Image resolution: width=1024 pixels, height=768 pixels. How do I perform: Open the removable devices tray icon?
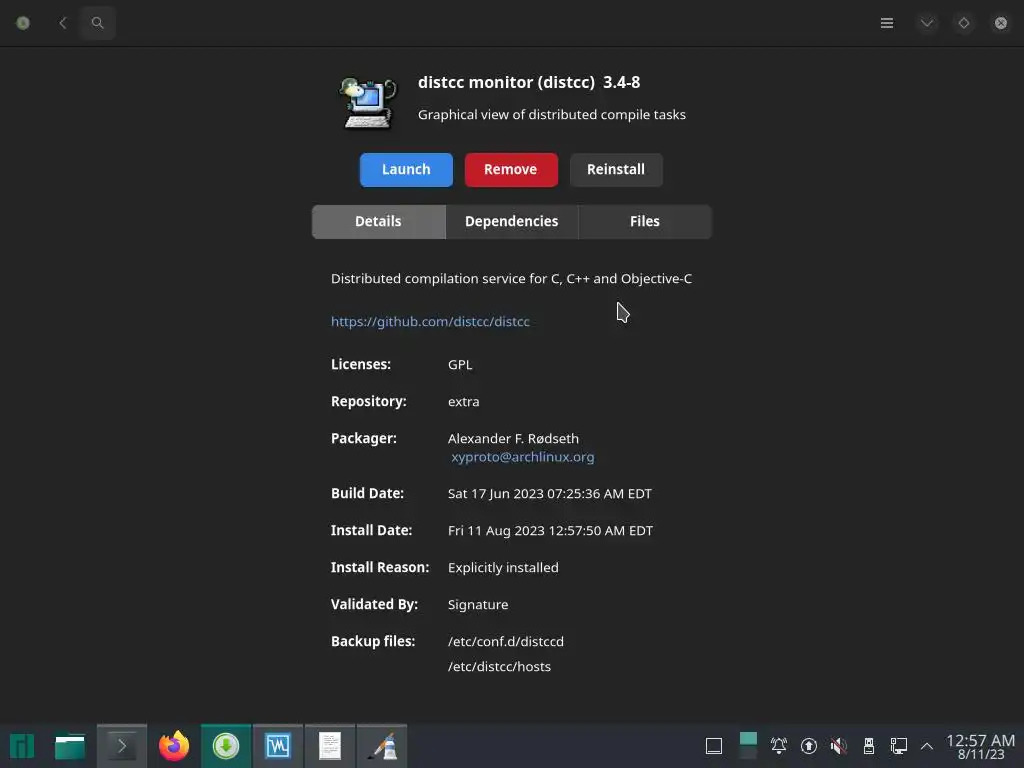(869, 746)
